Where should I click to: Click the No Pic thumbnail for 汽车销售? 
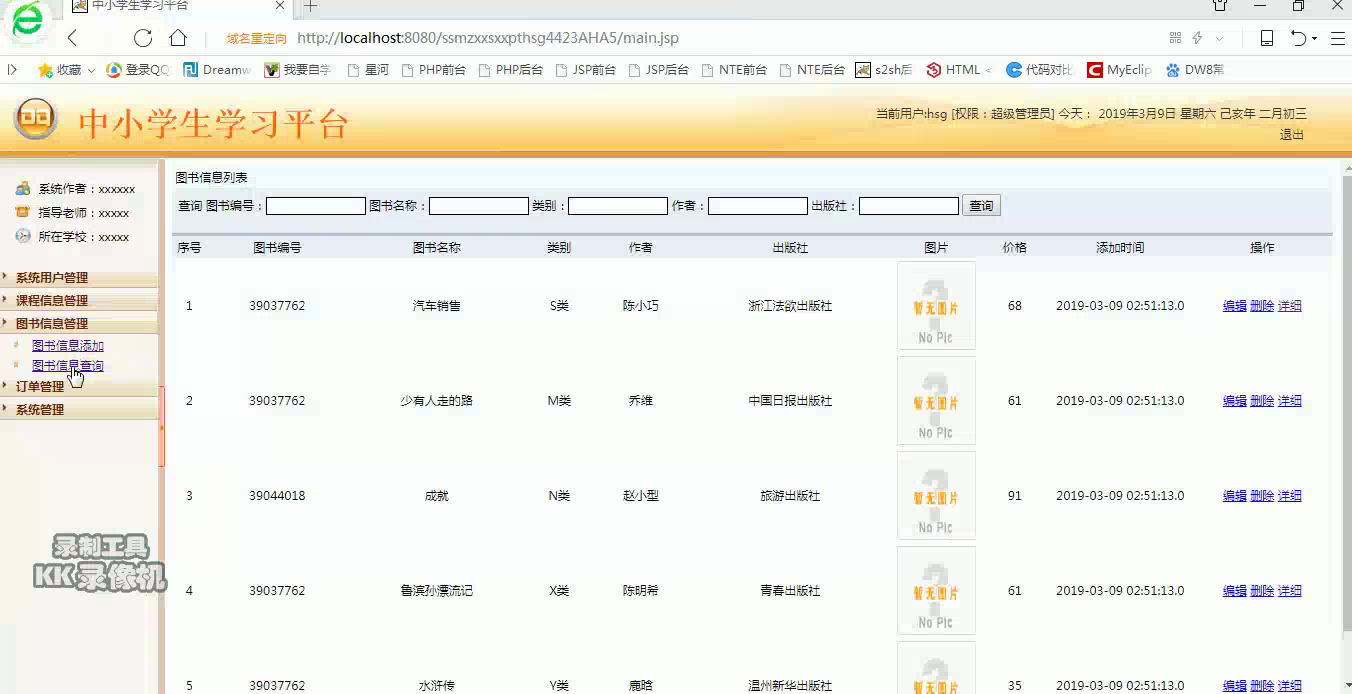coord(936,306)
